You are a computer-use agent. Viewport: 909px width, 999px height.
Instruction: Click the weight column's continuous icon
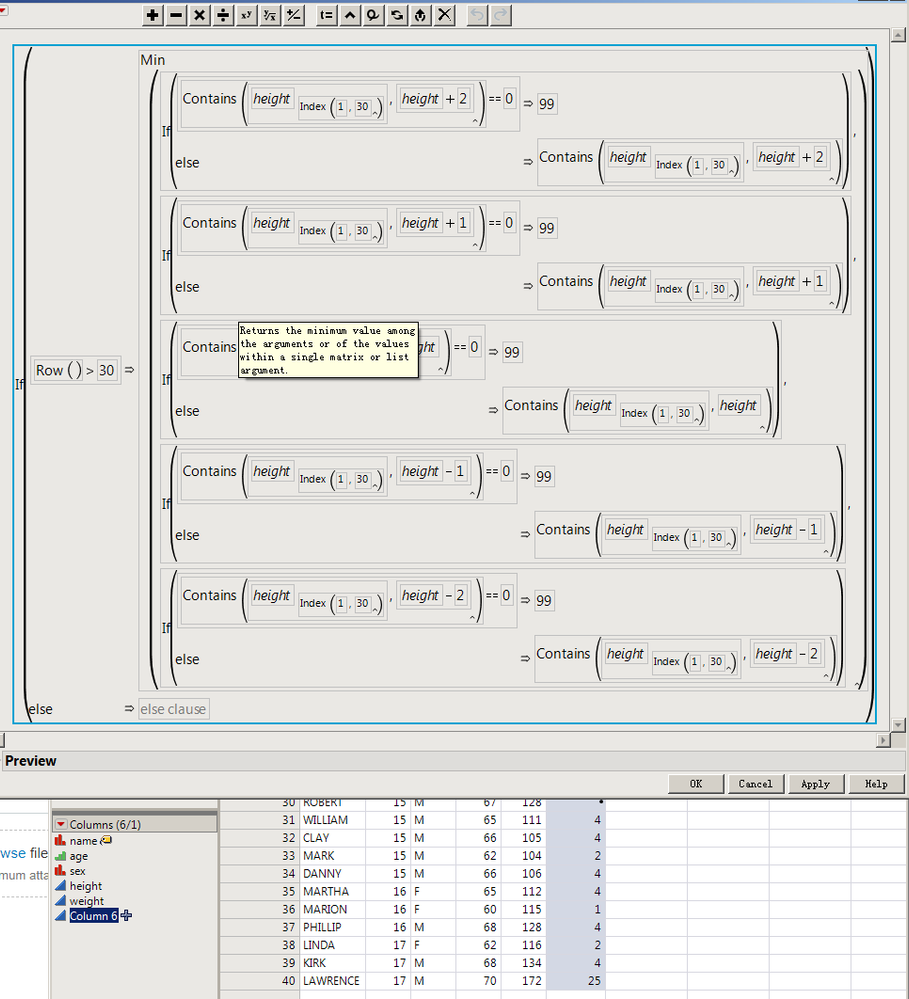[61, 901]
